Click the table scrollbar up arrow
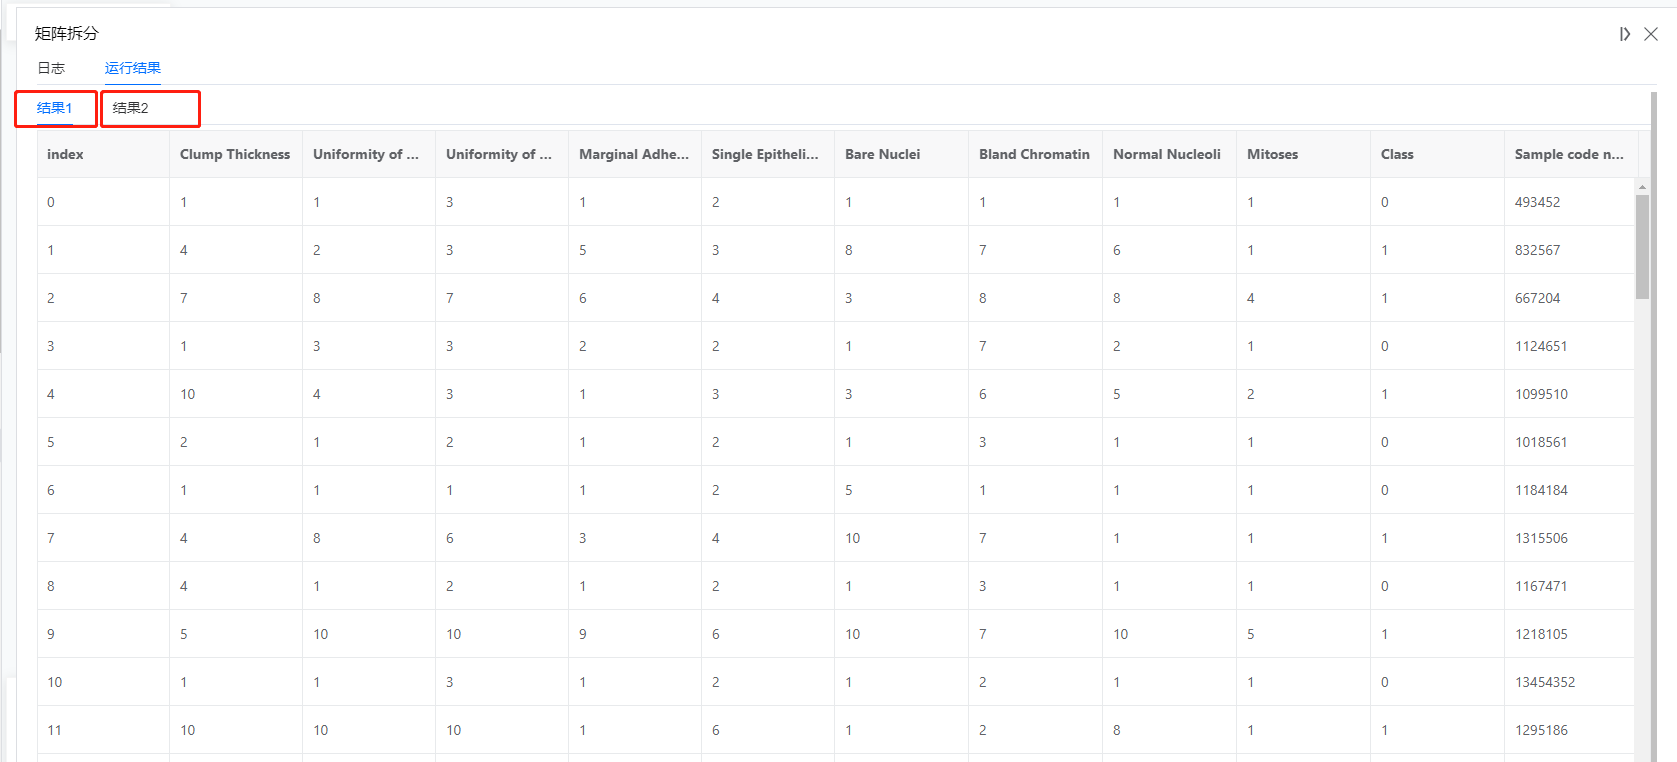The height and width of the screenshot is (762, 1677). click(x=1642, y=187)
